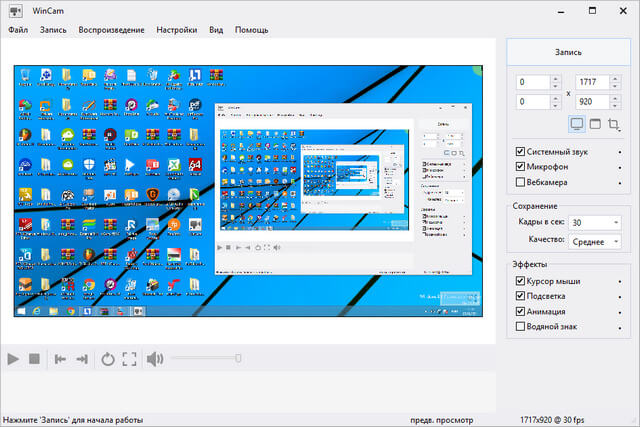The height and width of the screenshot is (427, 640).
Task: Jump to end of the recording
Action: 82,358
